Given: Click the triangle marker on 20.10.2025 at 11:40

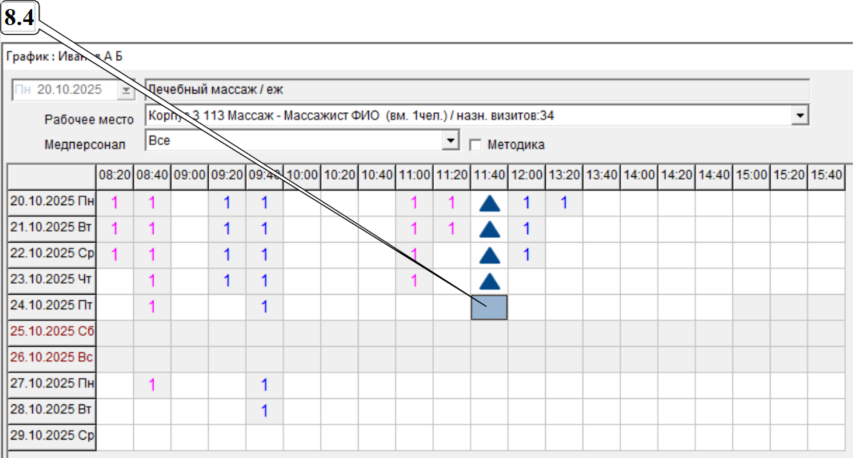Looking at the screenshot, I should pyautogui.click(x=489, y=203).
